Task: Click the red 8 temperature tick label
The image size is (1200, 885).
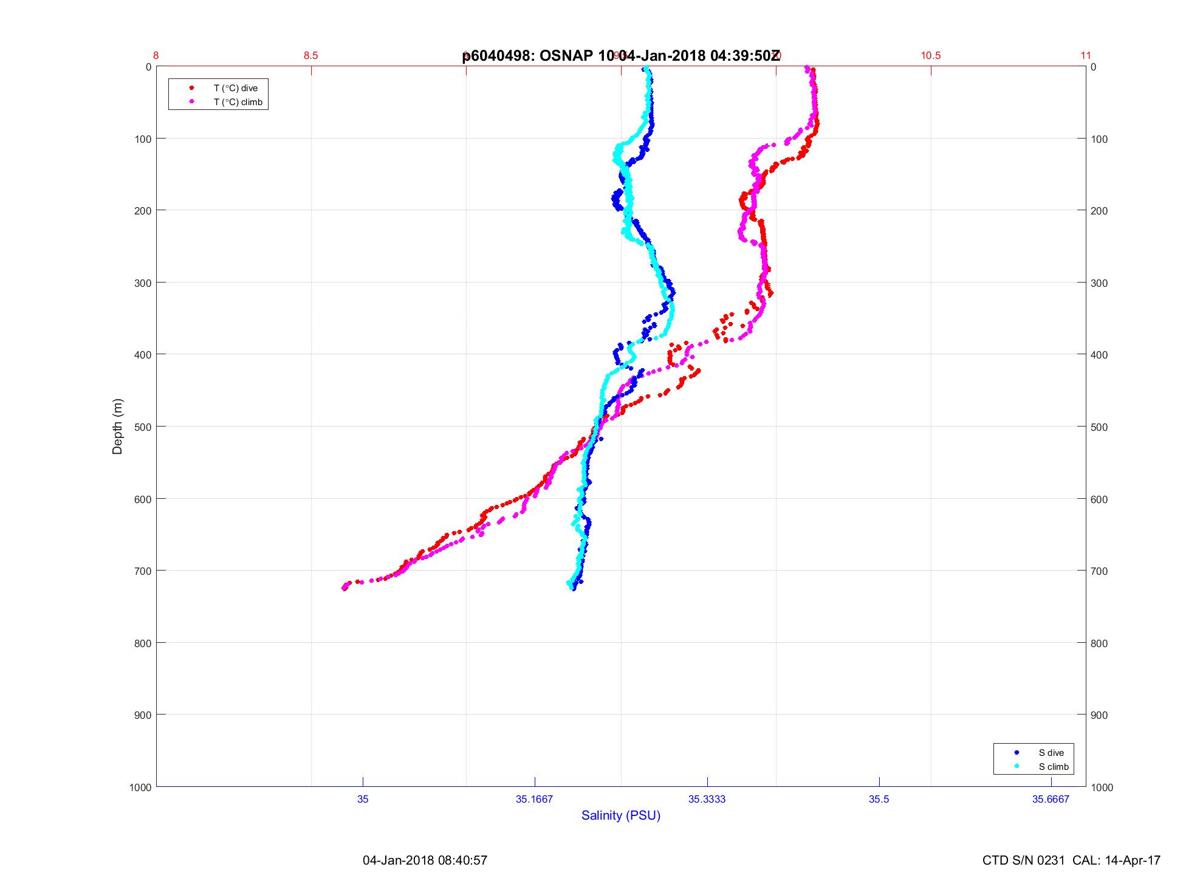Action: [x=156, y=56]
